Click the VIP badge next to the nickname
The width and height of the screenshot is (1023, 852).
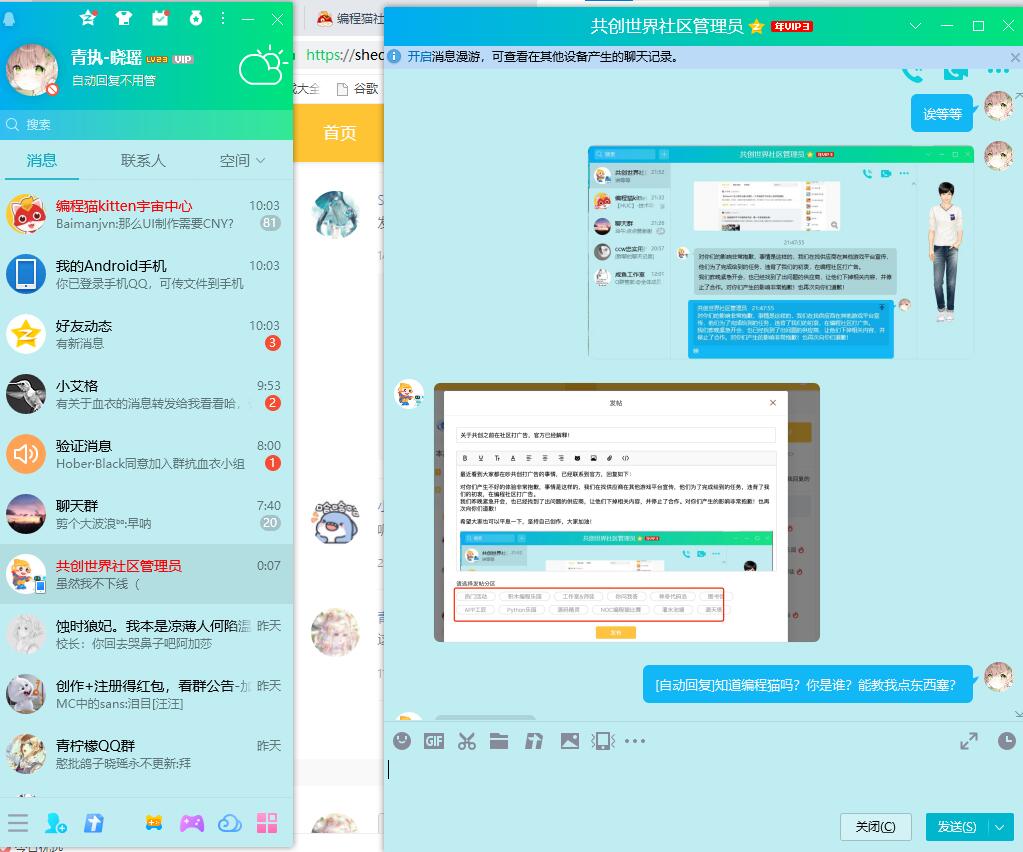(183, 59)
